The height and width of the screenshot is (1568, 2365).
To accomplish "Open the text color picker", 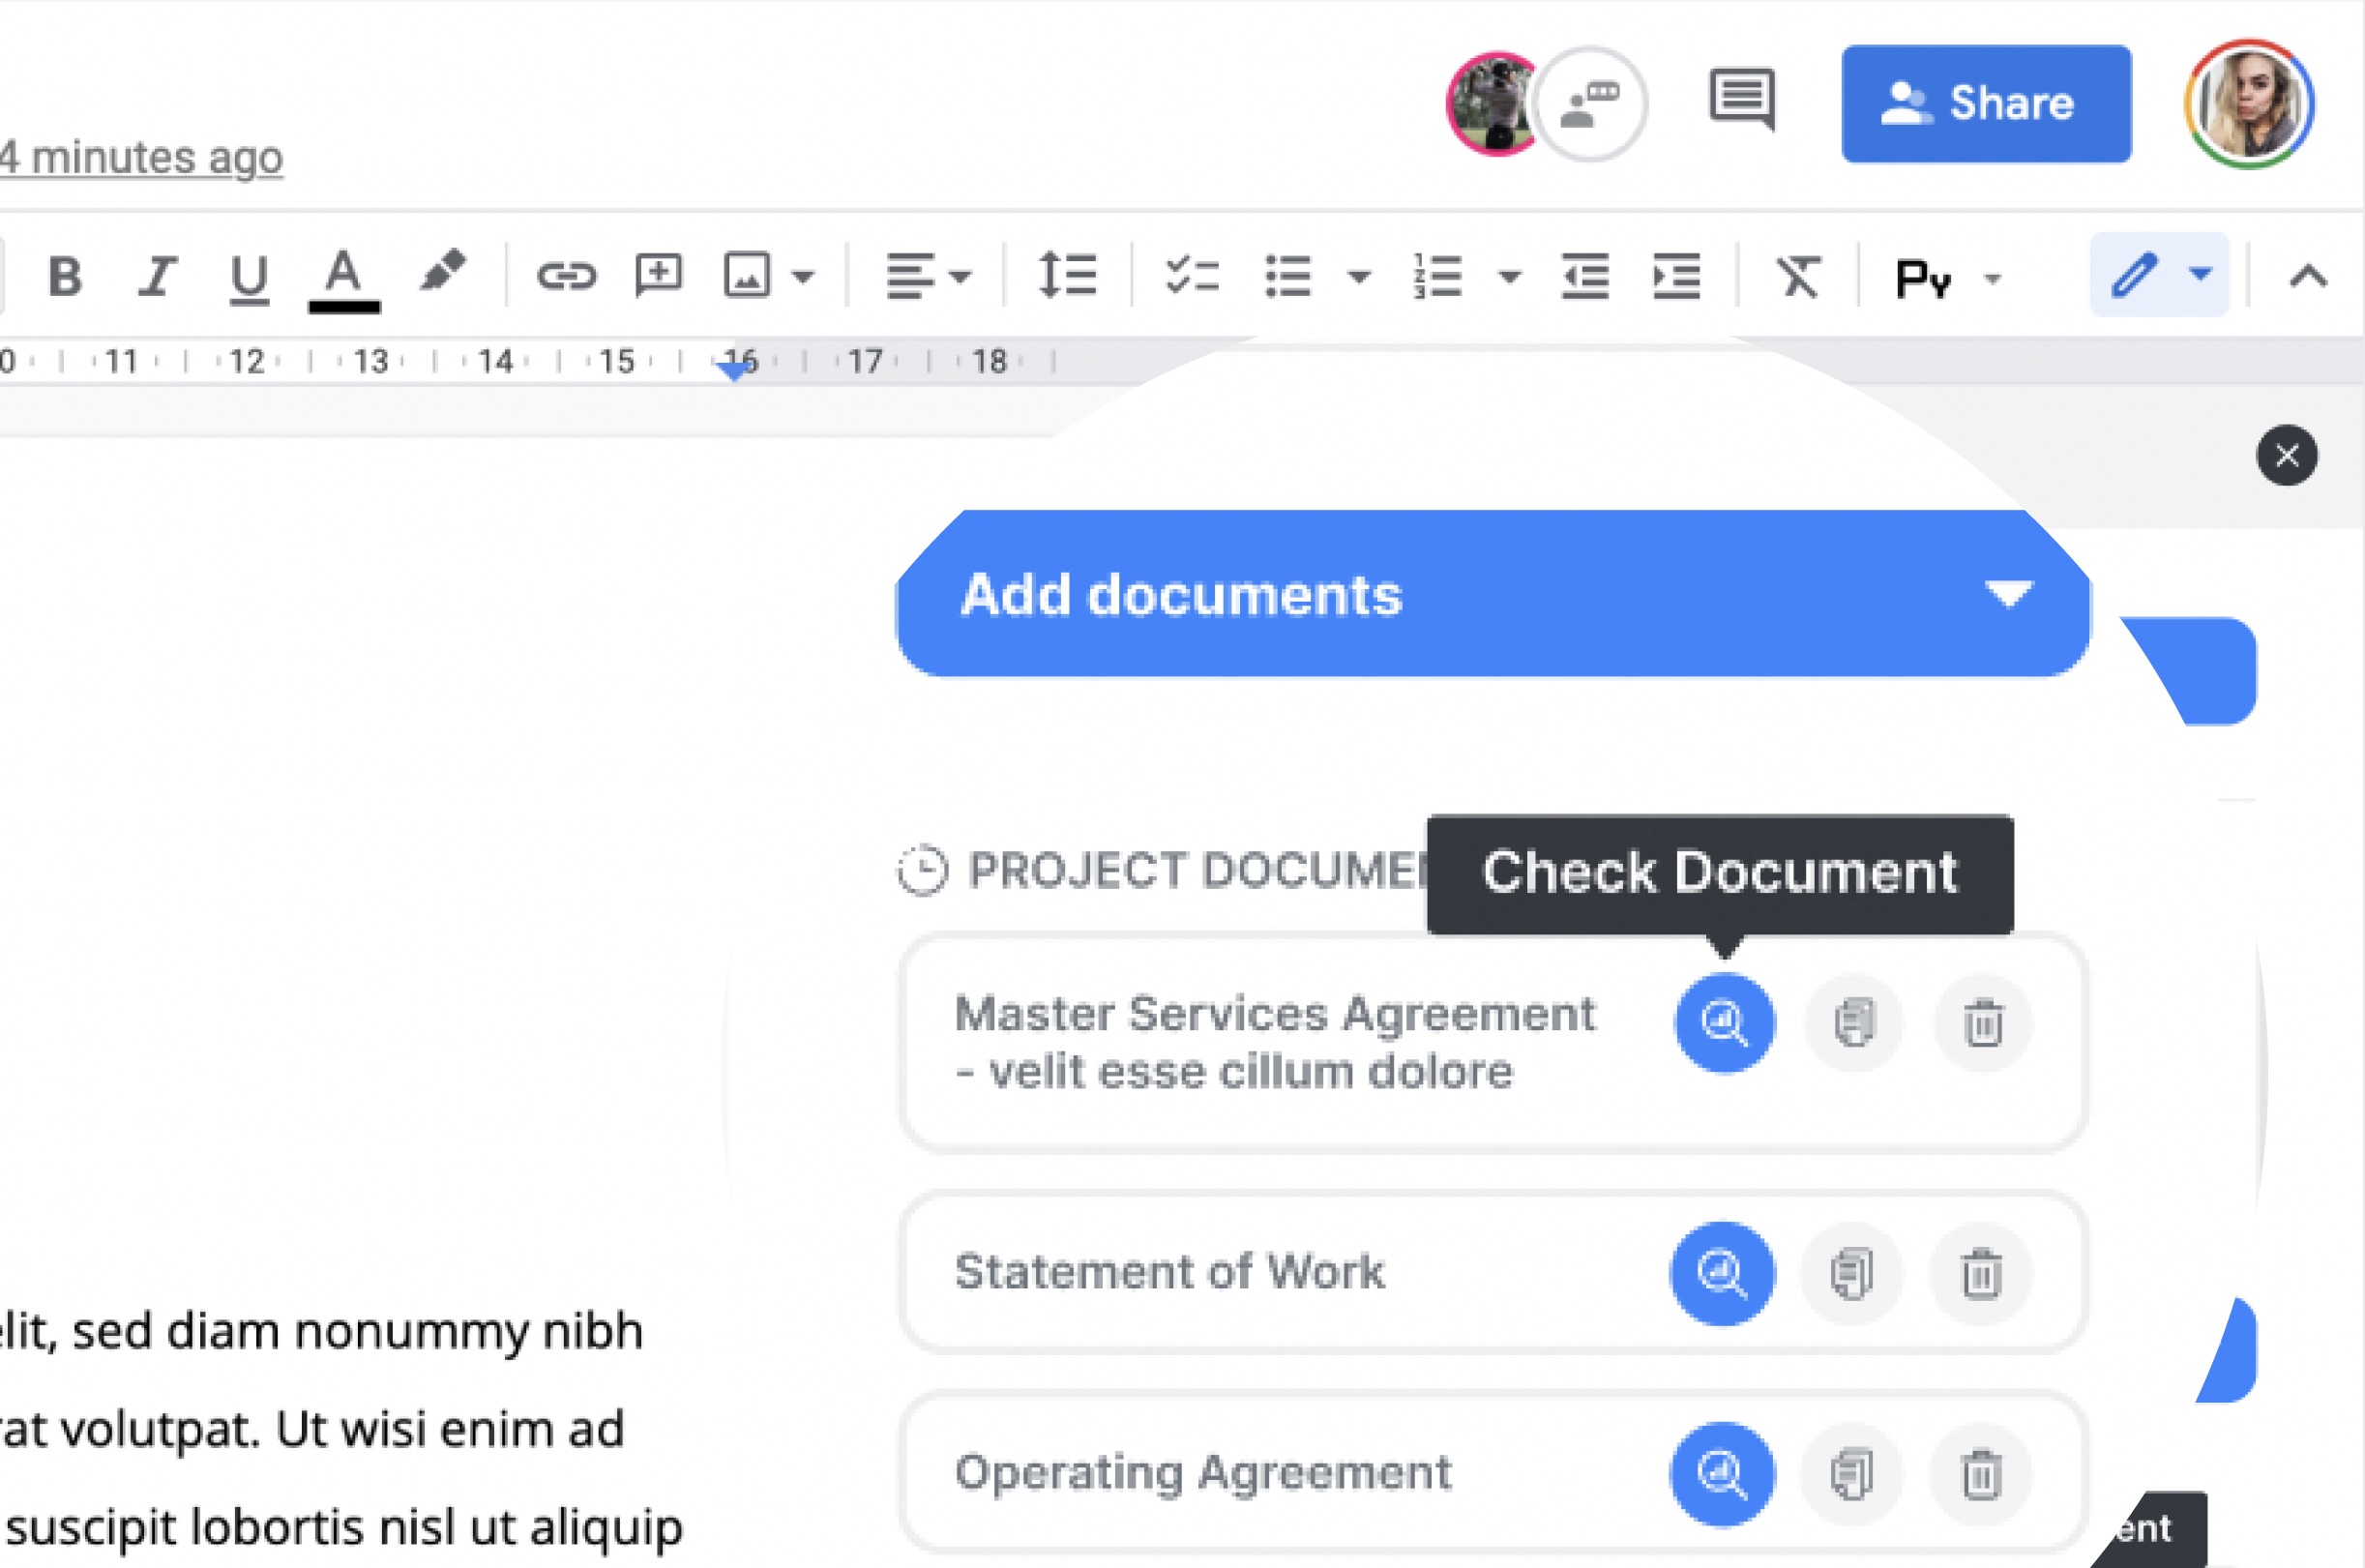I will tap(343, 280).
